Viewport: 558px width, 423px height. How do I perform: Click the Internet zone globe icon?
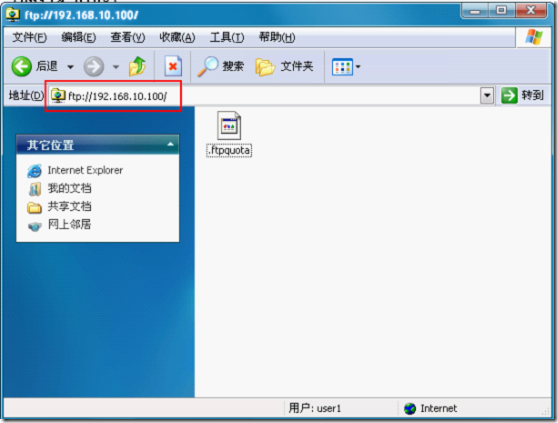click(x=410, y=408)
